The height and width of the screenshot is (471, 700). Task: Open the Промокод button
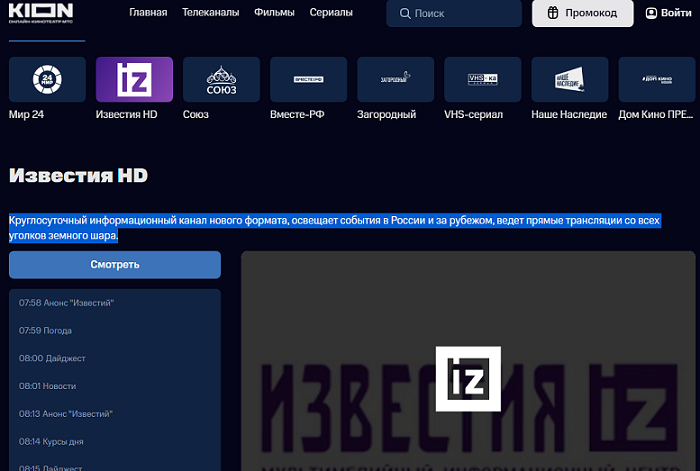pos(583,13)
